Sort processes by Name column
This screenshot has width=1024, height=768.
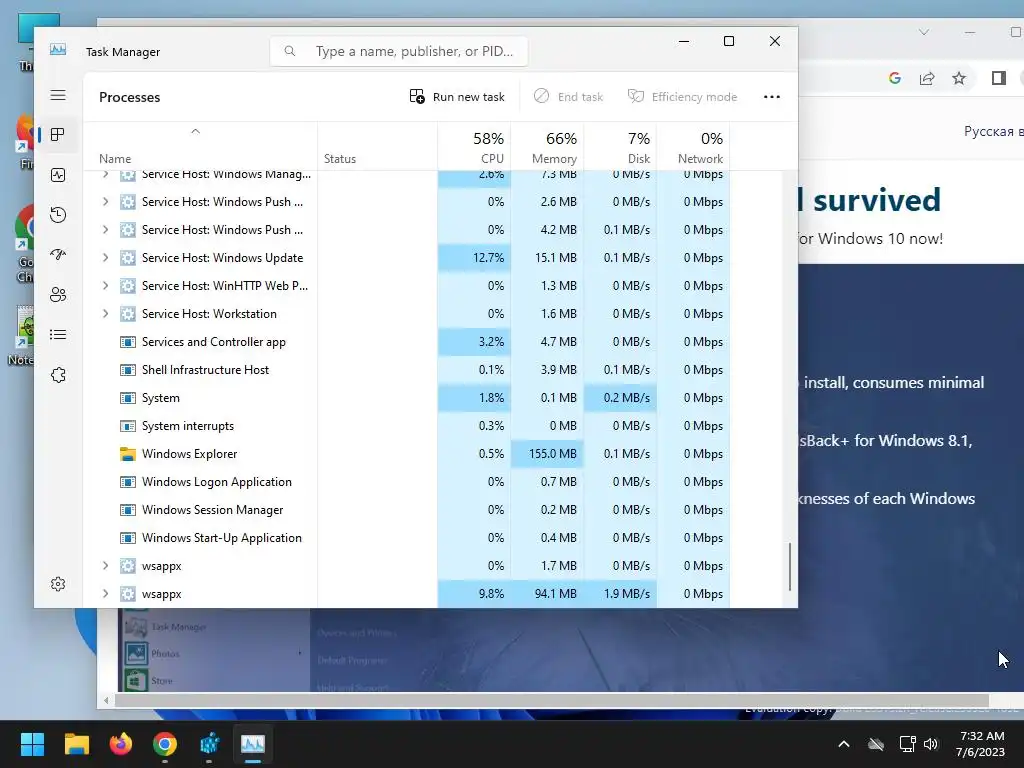(x=200, y=146)
